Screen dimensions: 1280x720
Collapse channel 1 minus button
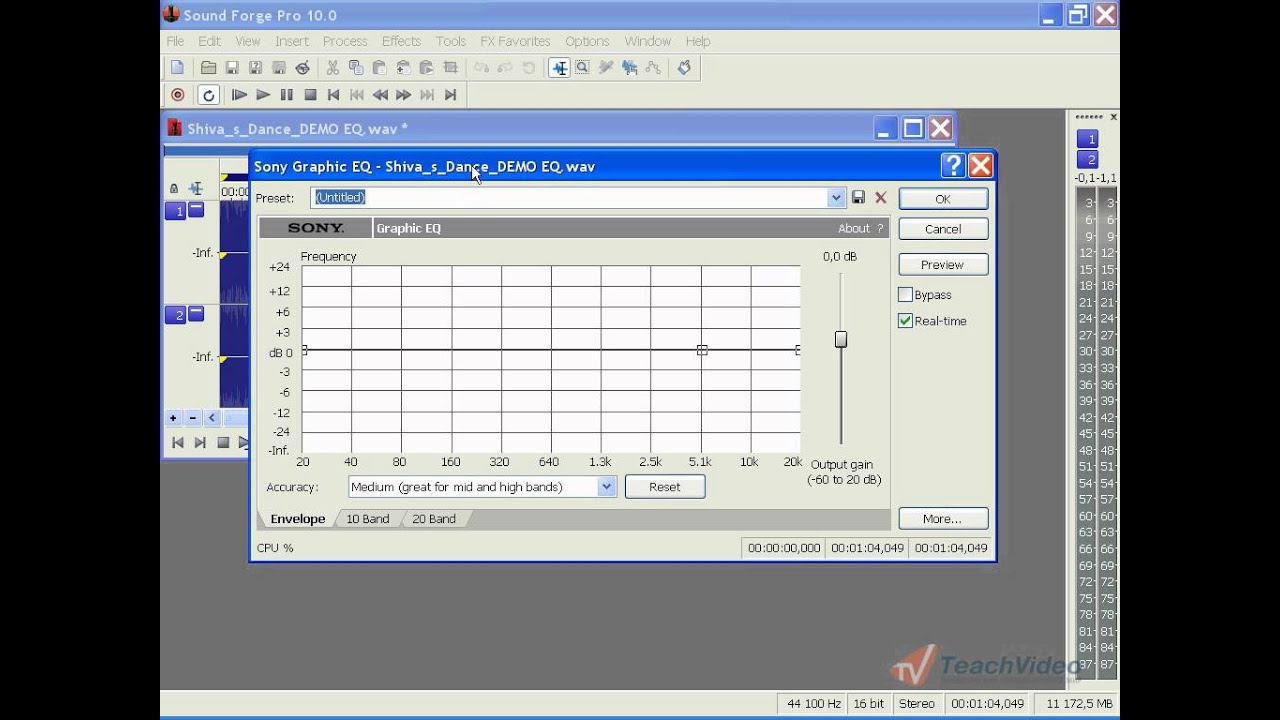tap(196, 210)
